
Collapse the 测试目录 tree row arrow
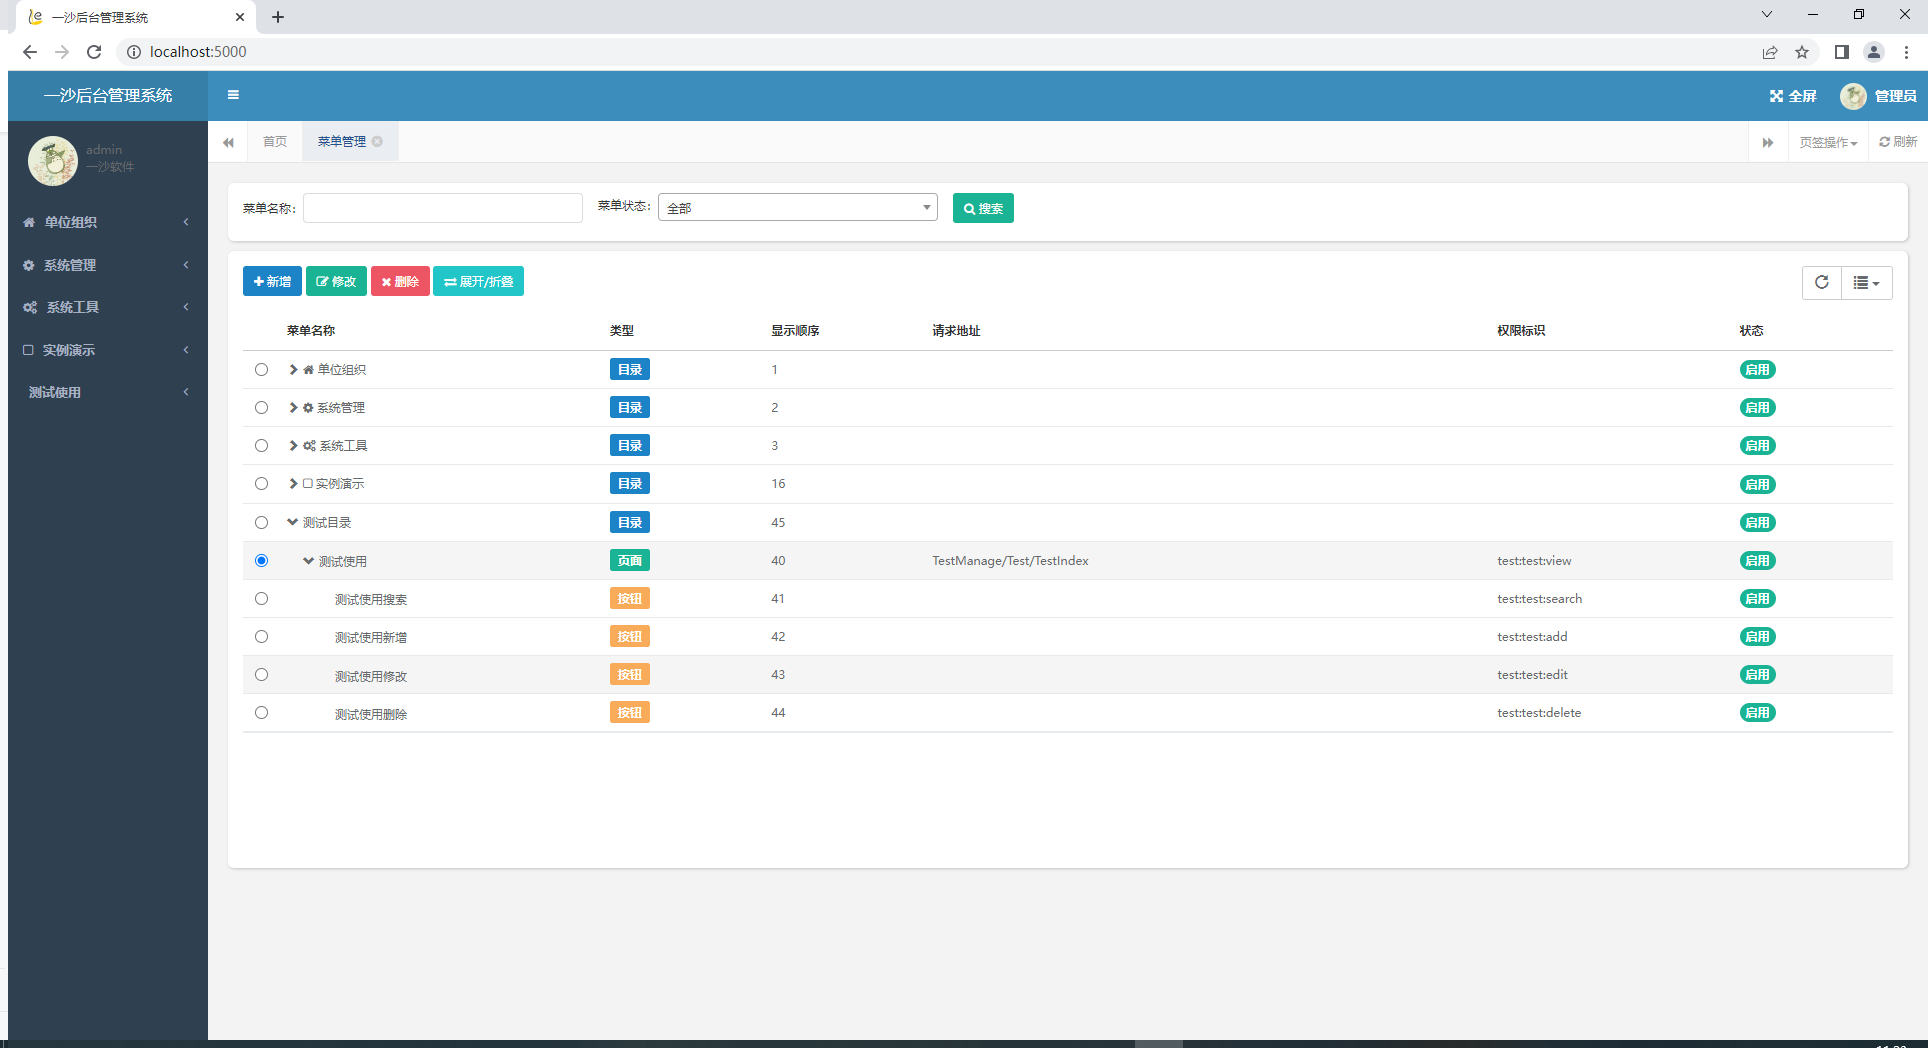pos(293,522)
